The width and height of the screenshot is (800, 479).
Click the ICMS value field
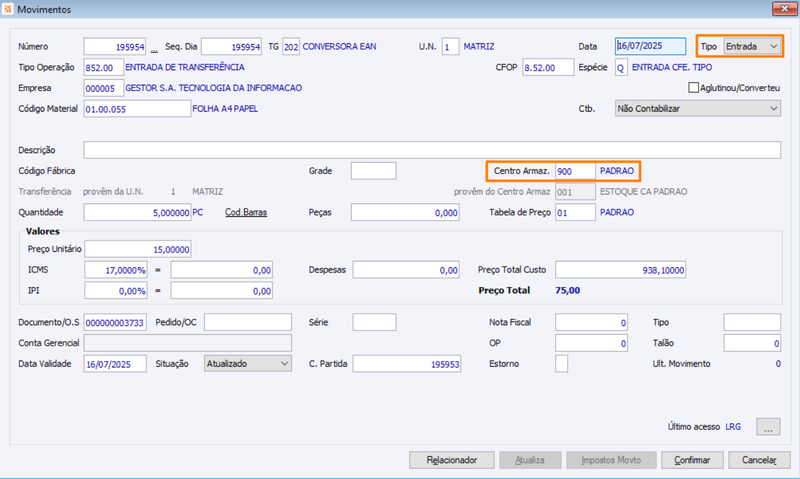click(x=221, y=270)
